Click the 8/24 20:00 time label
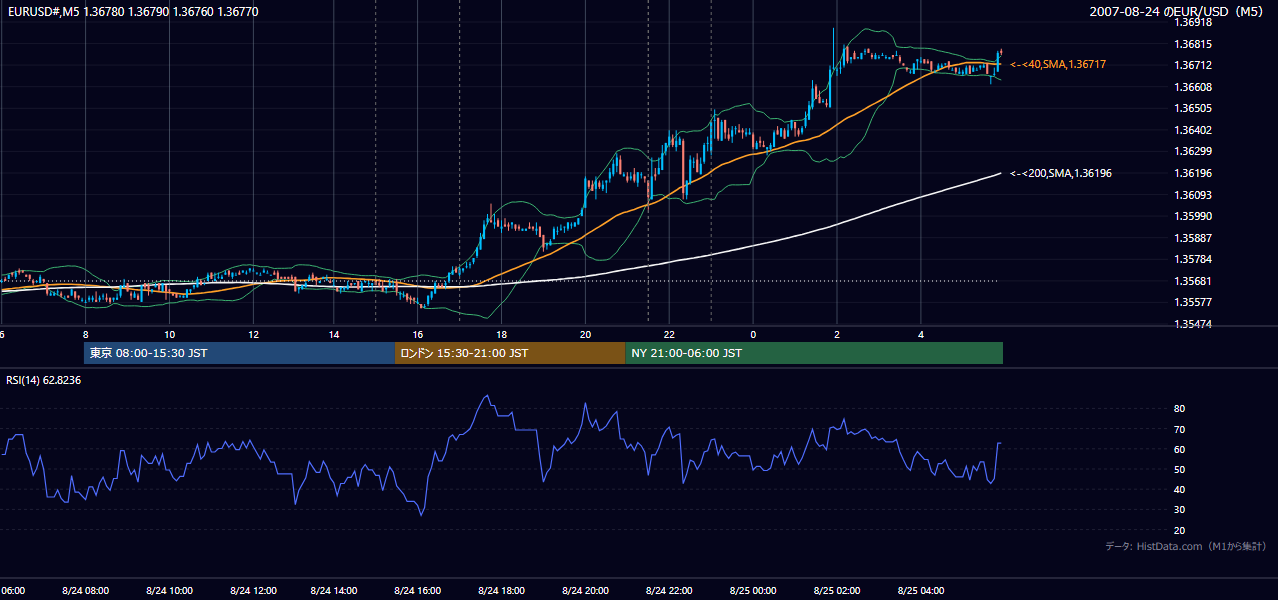Viewport: 1278px width, 600px height. (x=586, y=590)
